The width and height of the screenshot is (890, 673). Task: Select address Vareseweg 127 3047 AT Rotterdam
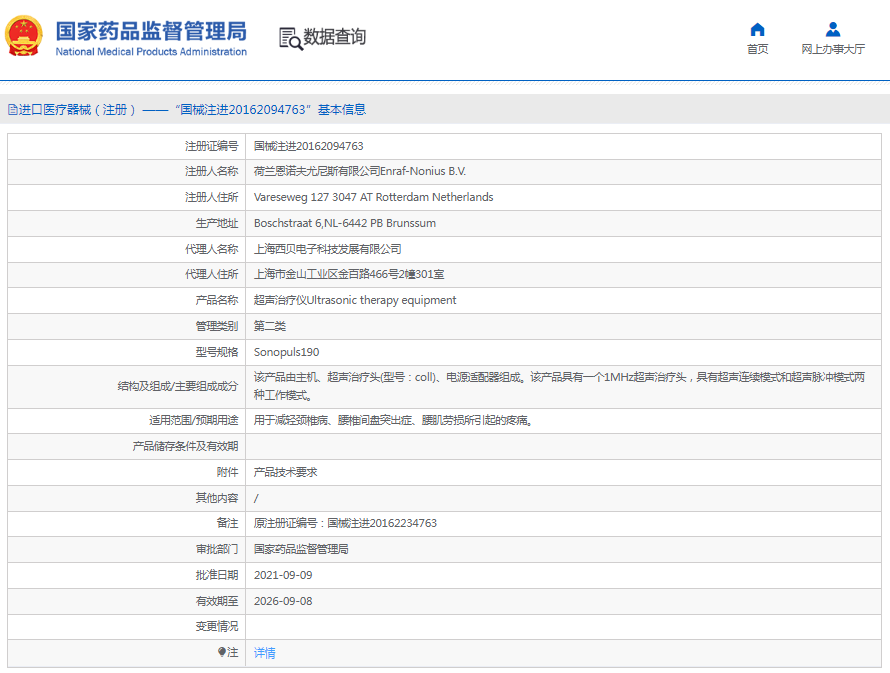[373, 197]
